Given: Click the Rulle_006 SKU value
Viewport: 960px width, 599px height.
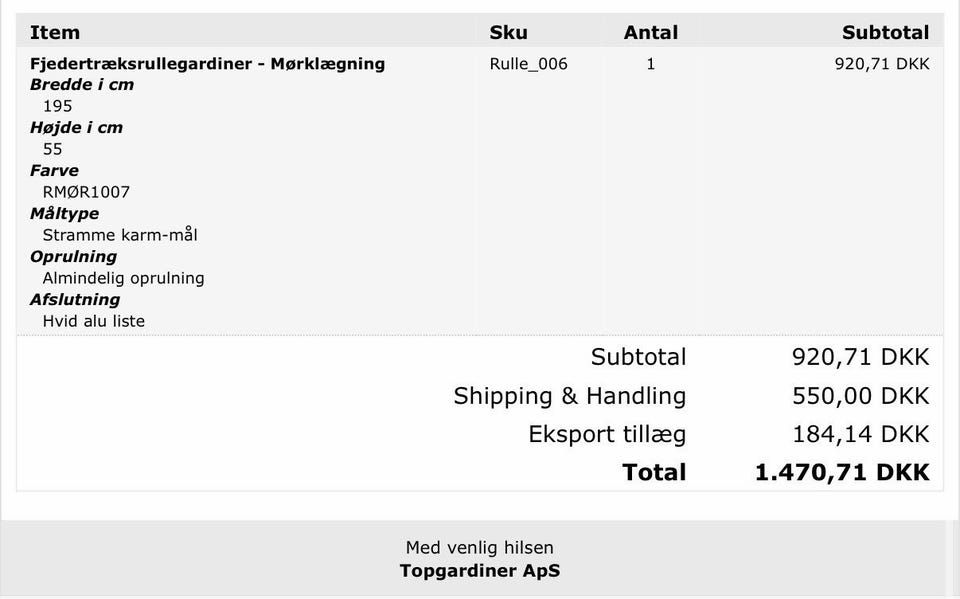Looking at the screenshot, I should pos(528,64).
